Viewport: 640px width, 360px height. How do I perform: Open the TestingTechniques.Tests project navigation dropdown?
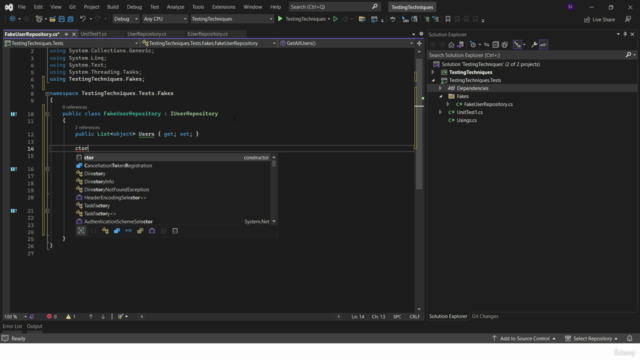(x=71, y=43)
